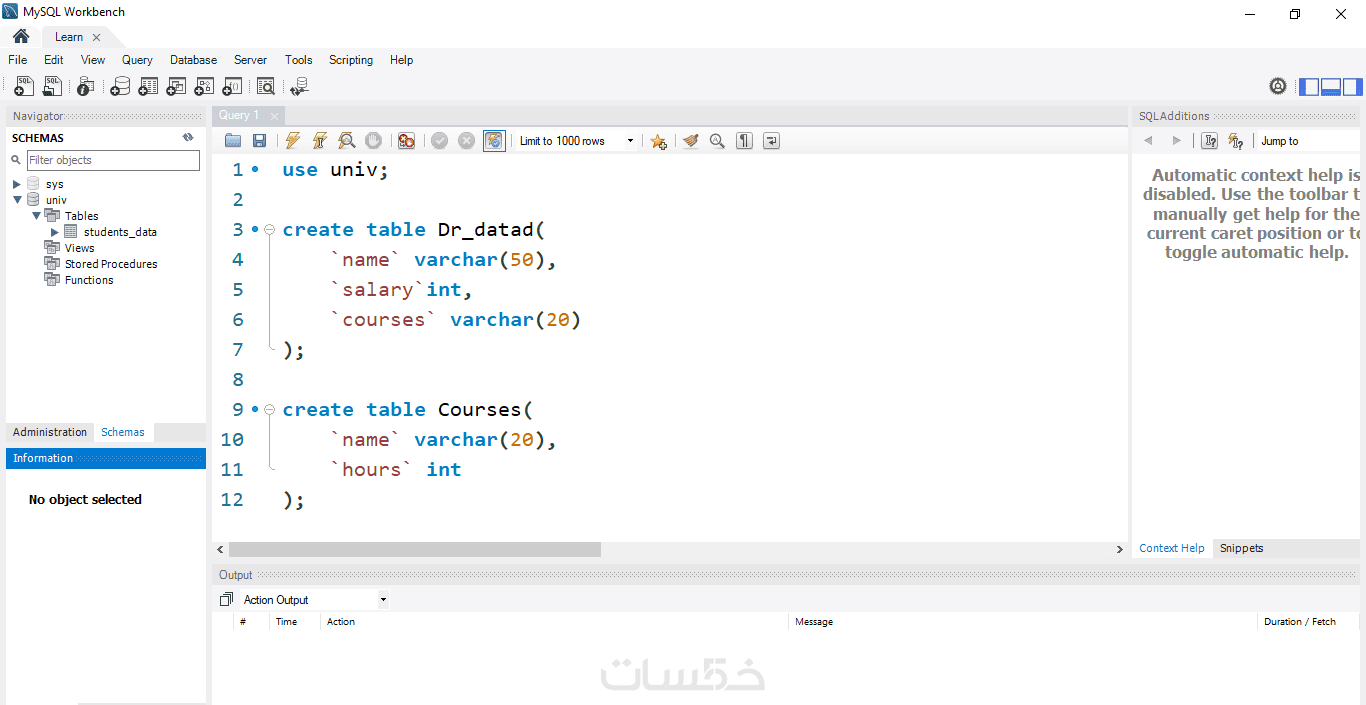1366x705 pixels.
Task: Fold the Courses create table block
Action: point(269,409)
